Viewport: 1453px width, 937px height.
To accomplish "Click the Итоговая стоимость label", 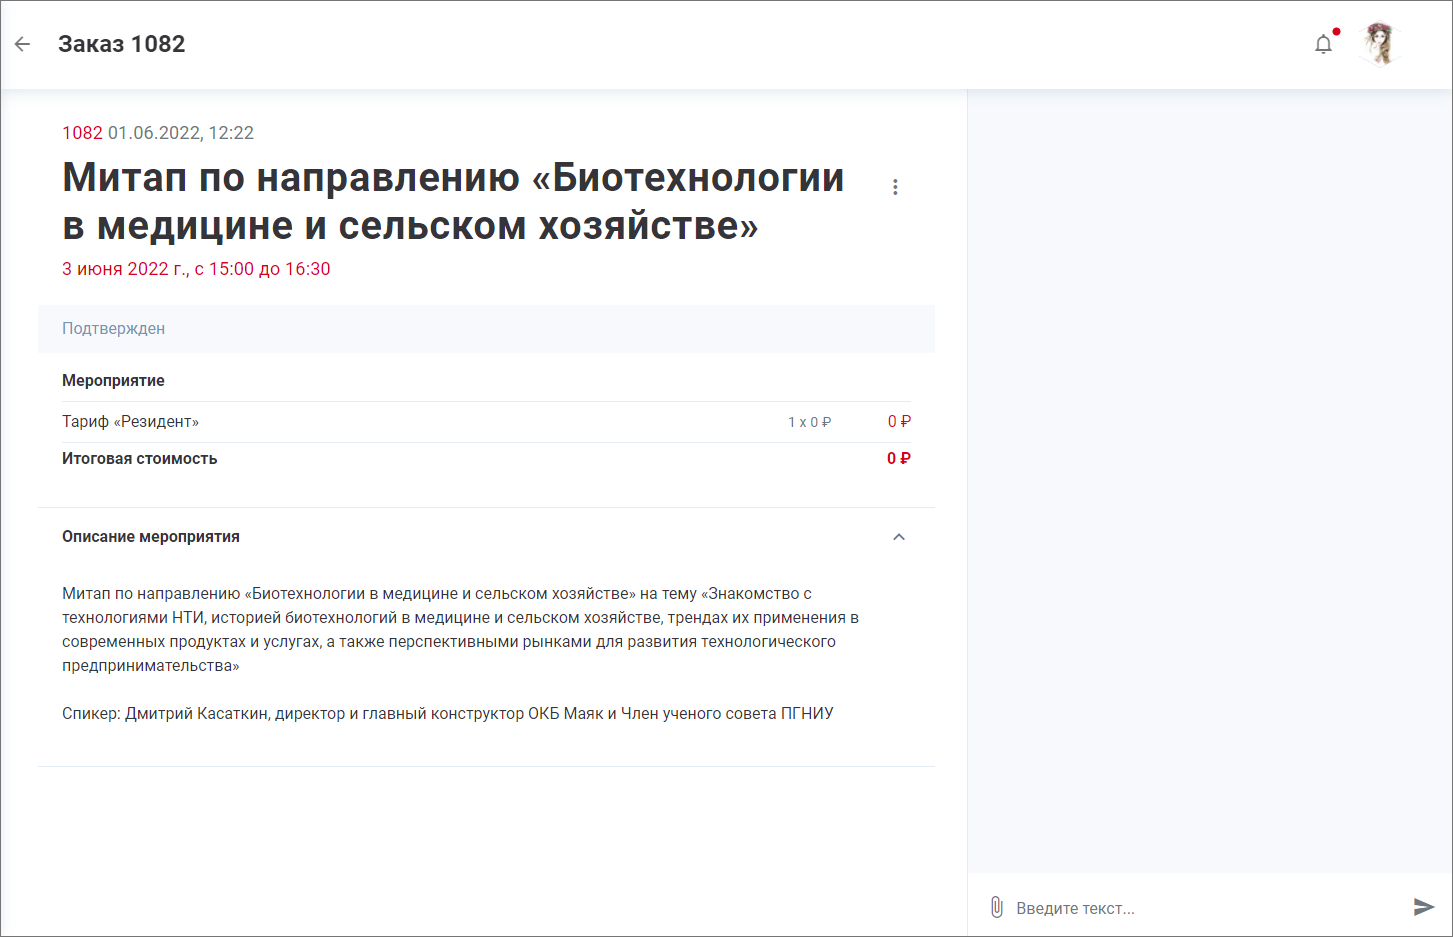I will [x=140, y=459].
